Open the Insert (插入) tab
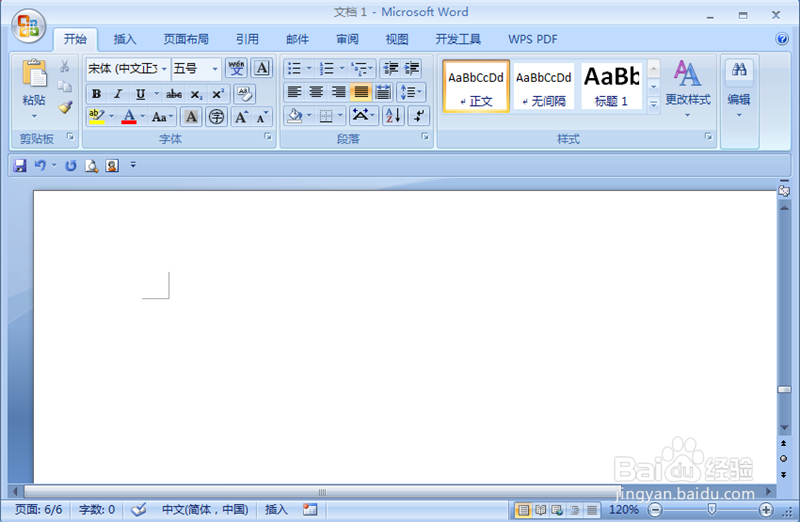This screenshot has height=522, width=800. tap(125, 39)
